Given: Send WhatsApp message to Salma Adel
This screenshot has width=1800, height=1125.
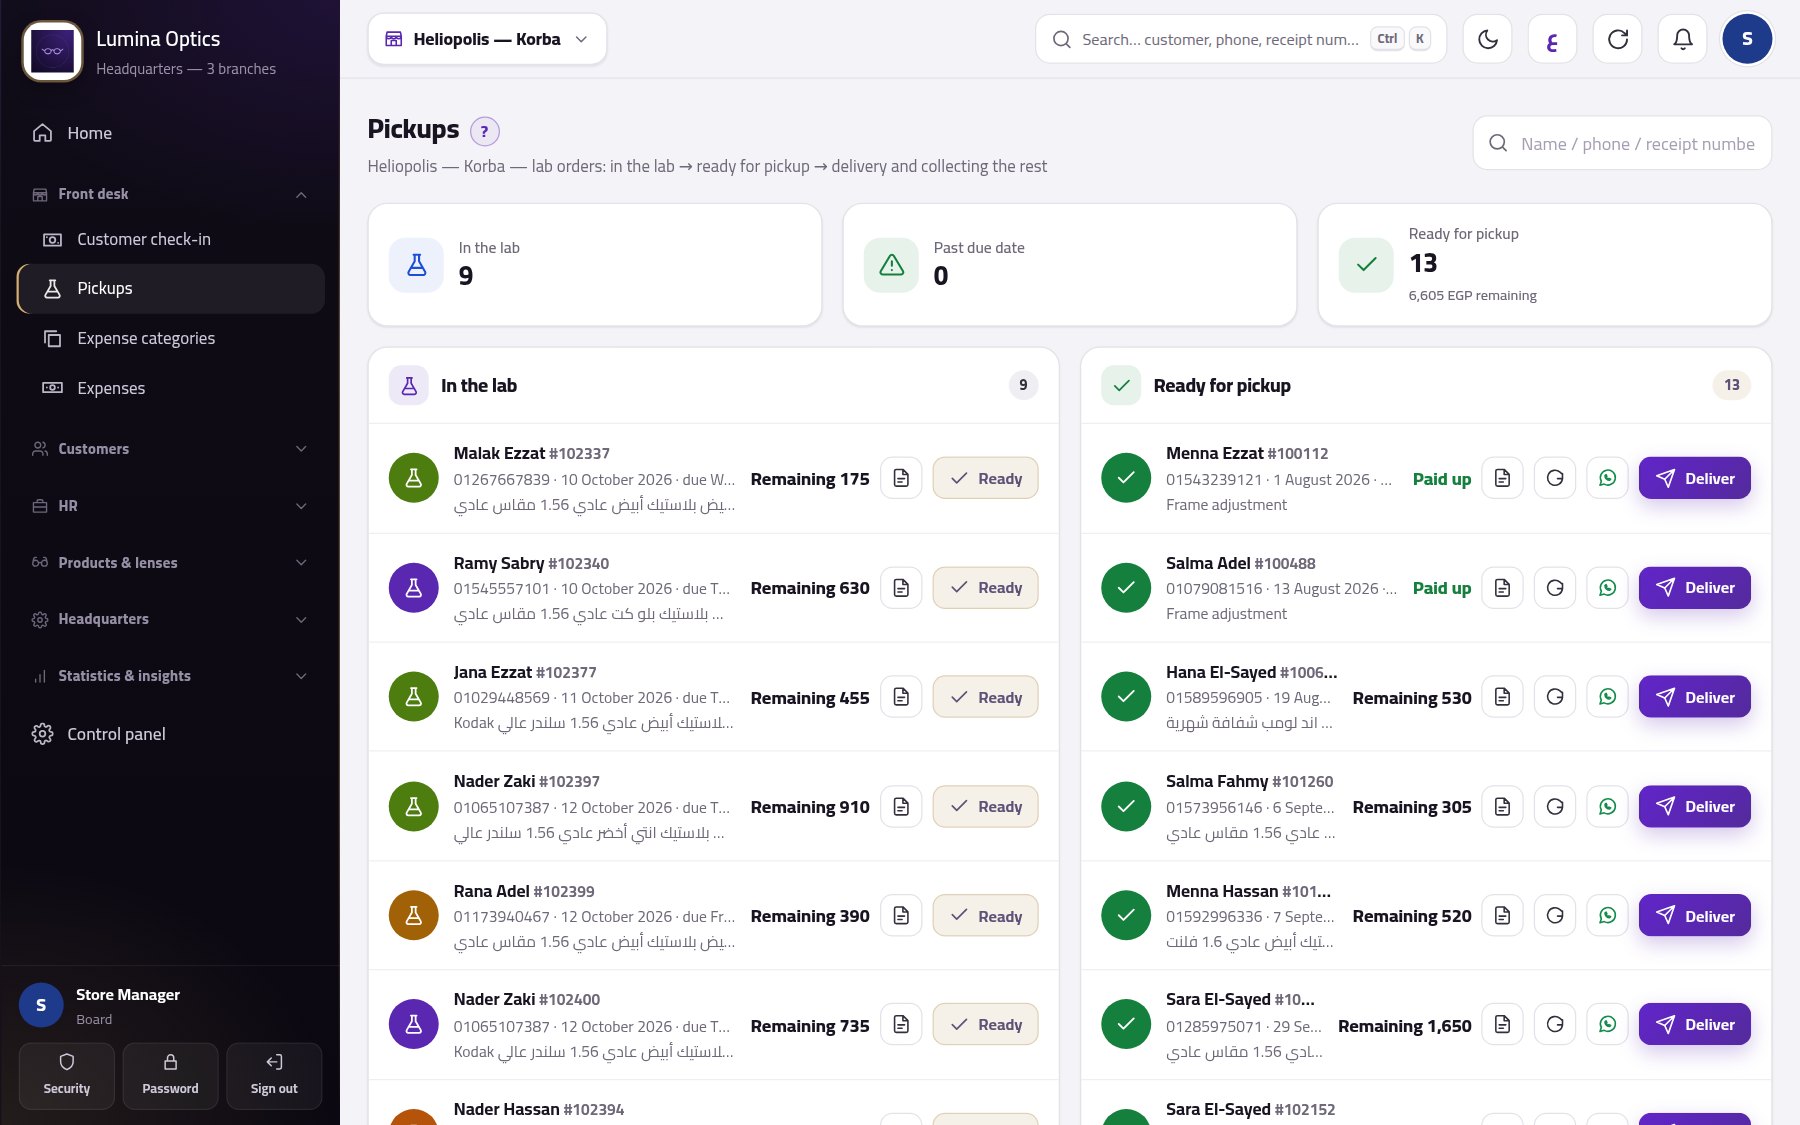Looking at the screenshot, I should tap(1607, 588).
